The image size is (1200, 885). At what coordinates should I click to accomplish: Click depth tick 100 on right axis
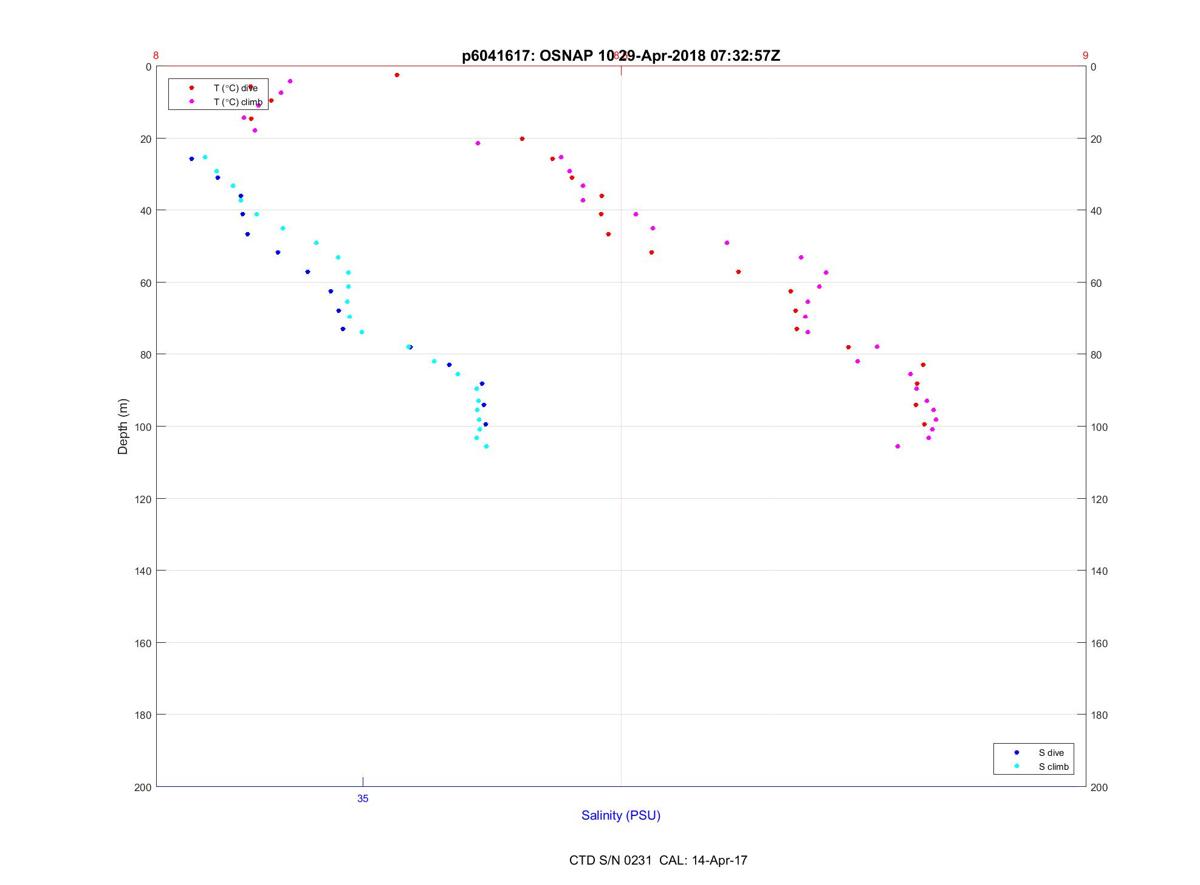(x=1100, y=427)
